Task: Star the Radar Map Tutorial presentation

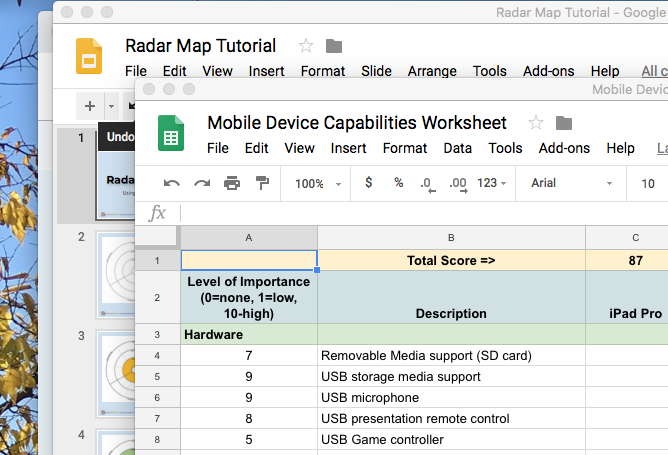Action: [305, 46]
